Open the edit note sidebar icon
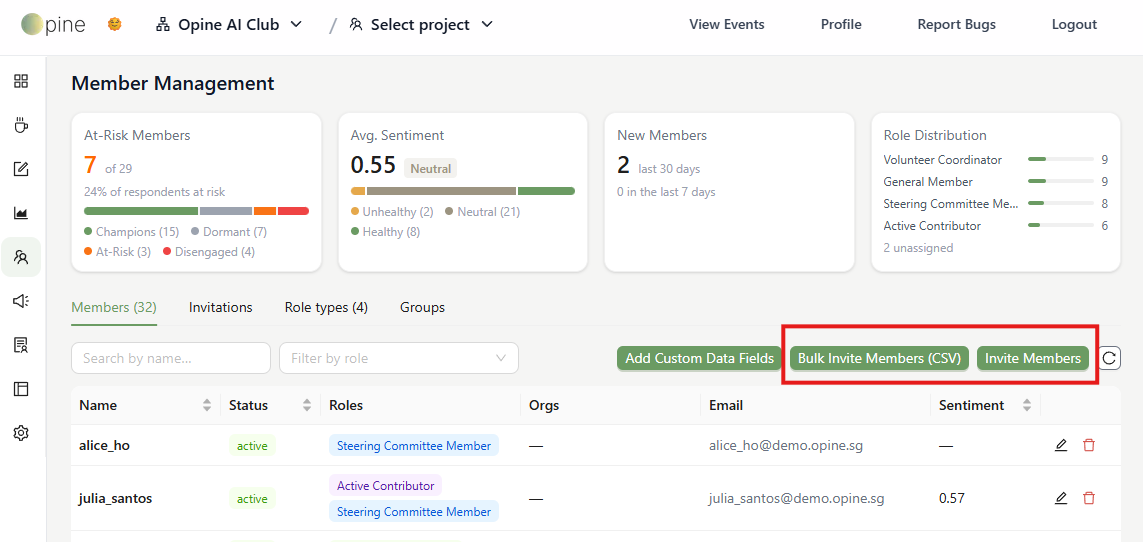This screenshot has height=542, width=1143. point(21,170)
